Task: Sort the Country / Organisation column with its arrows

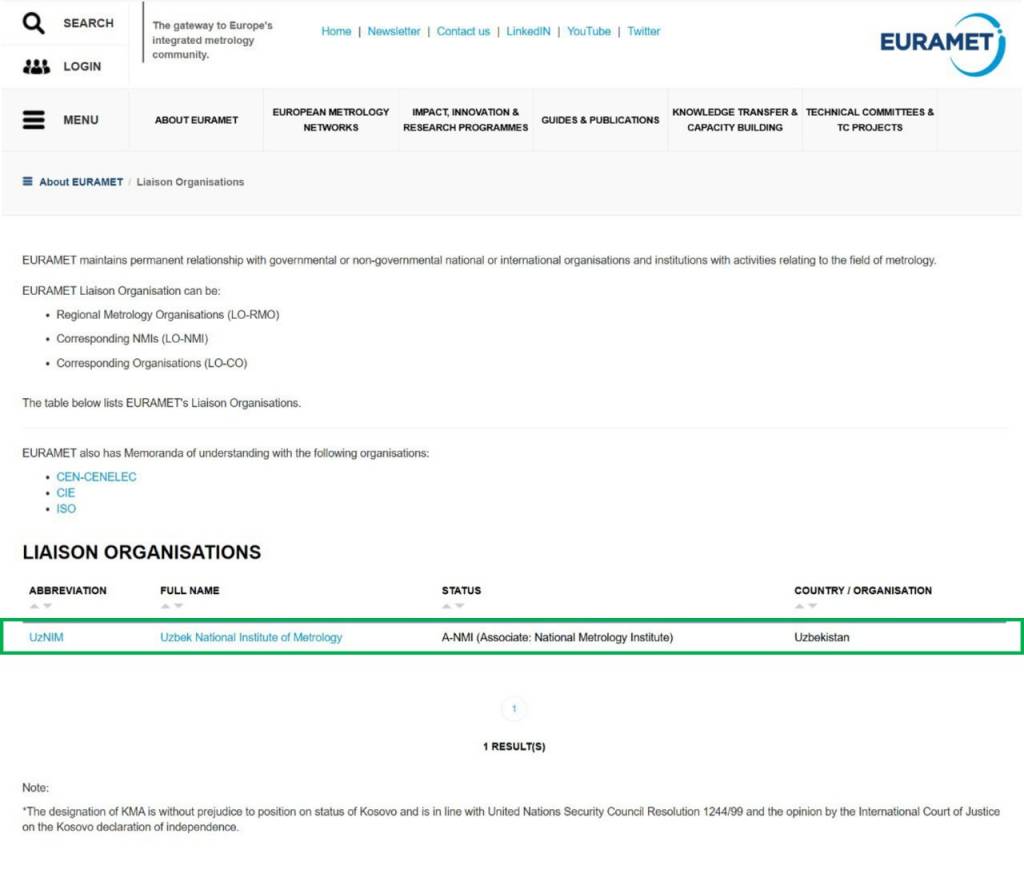Action: [806, 606]
